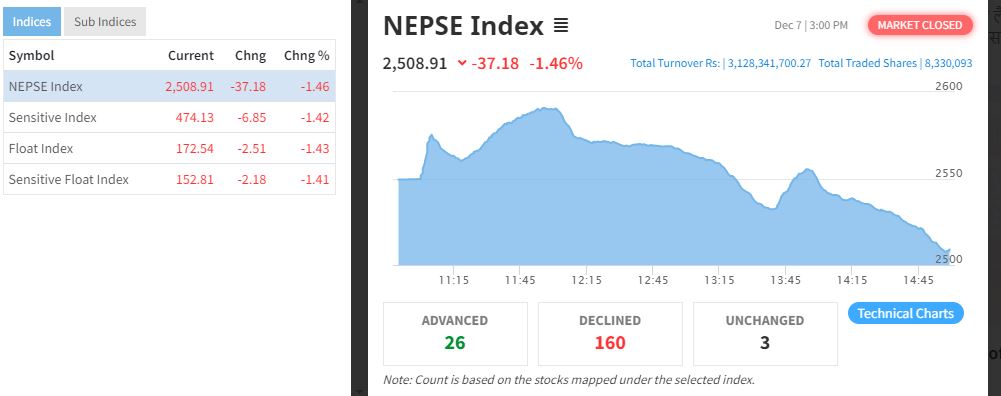Select the Sensitive Index row

click(x=169, y=118)
